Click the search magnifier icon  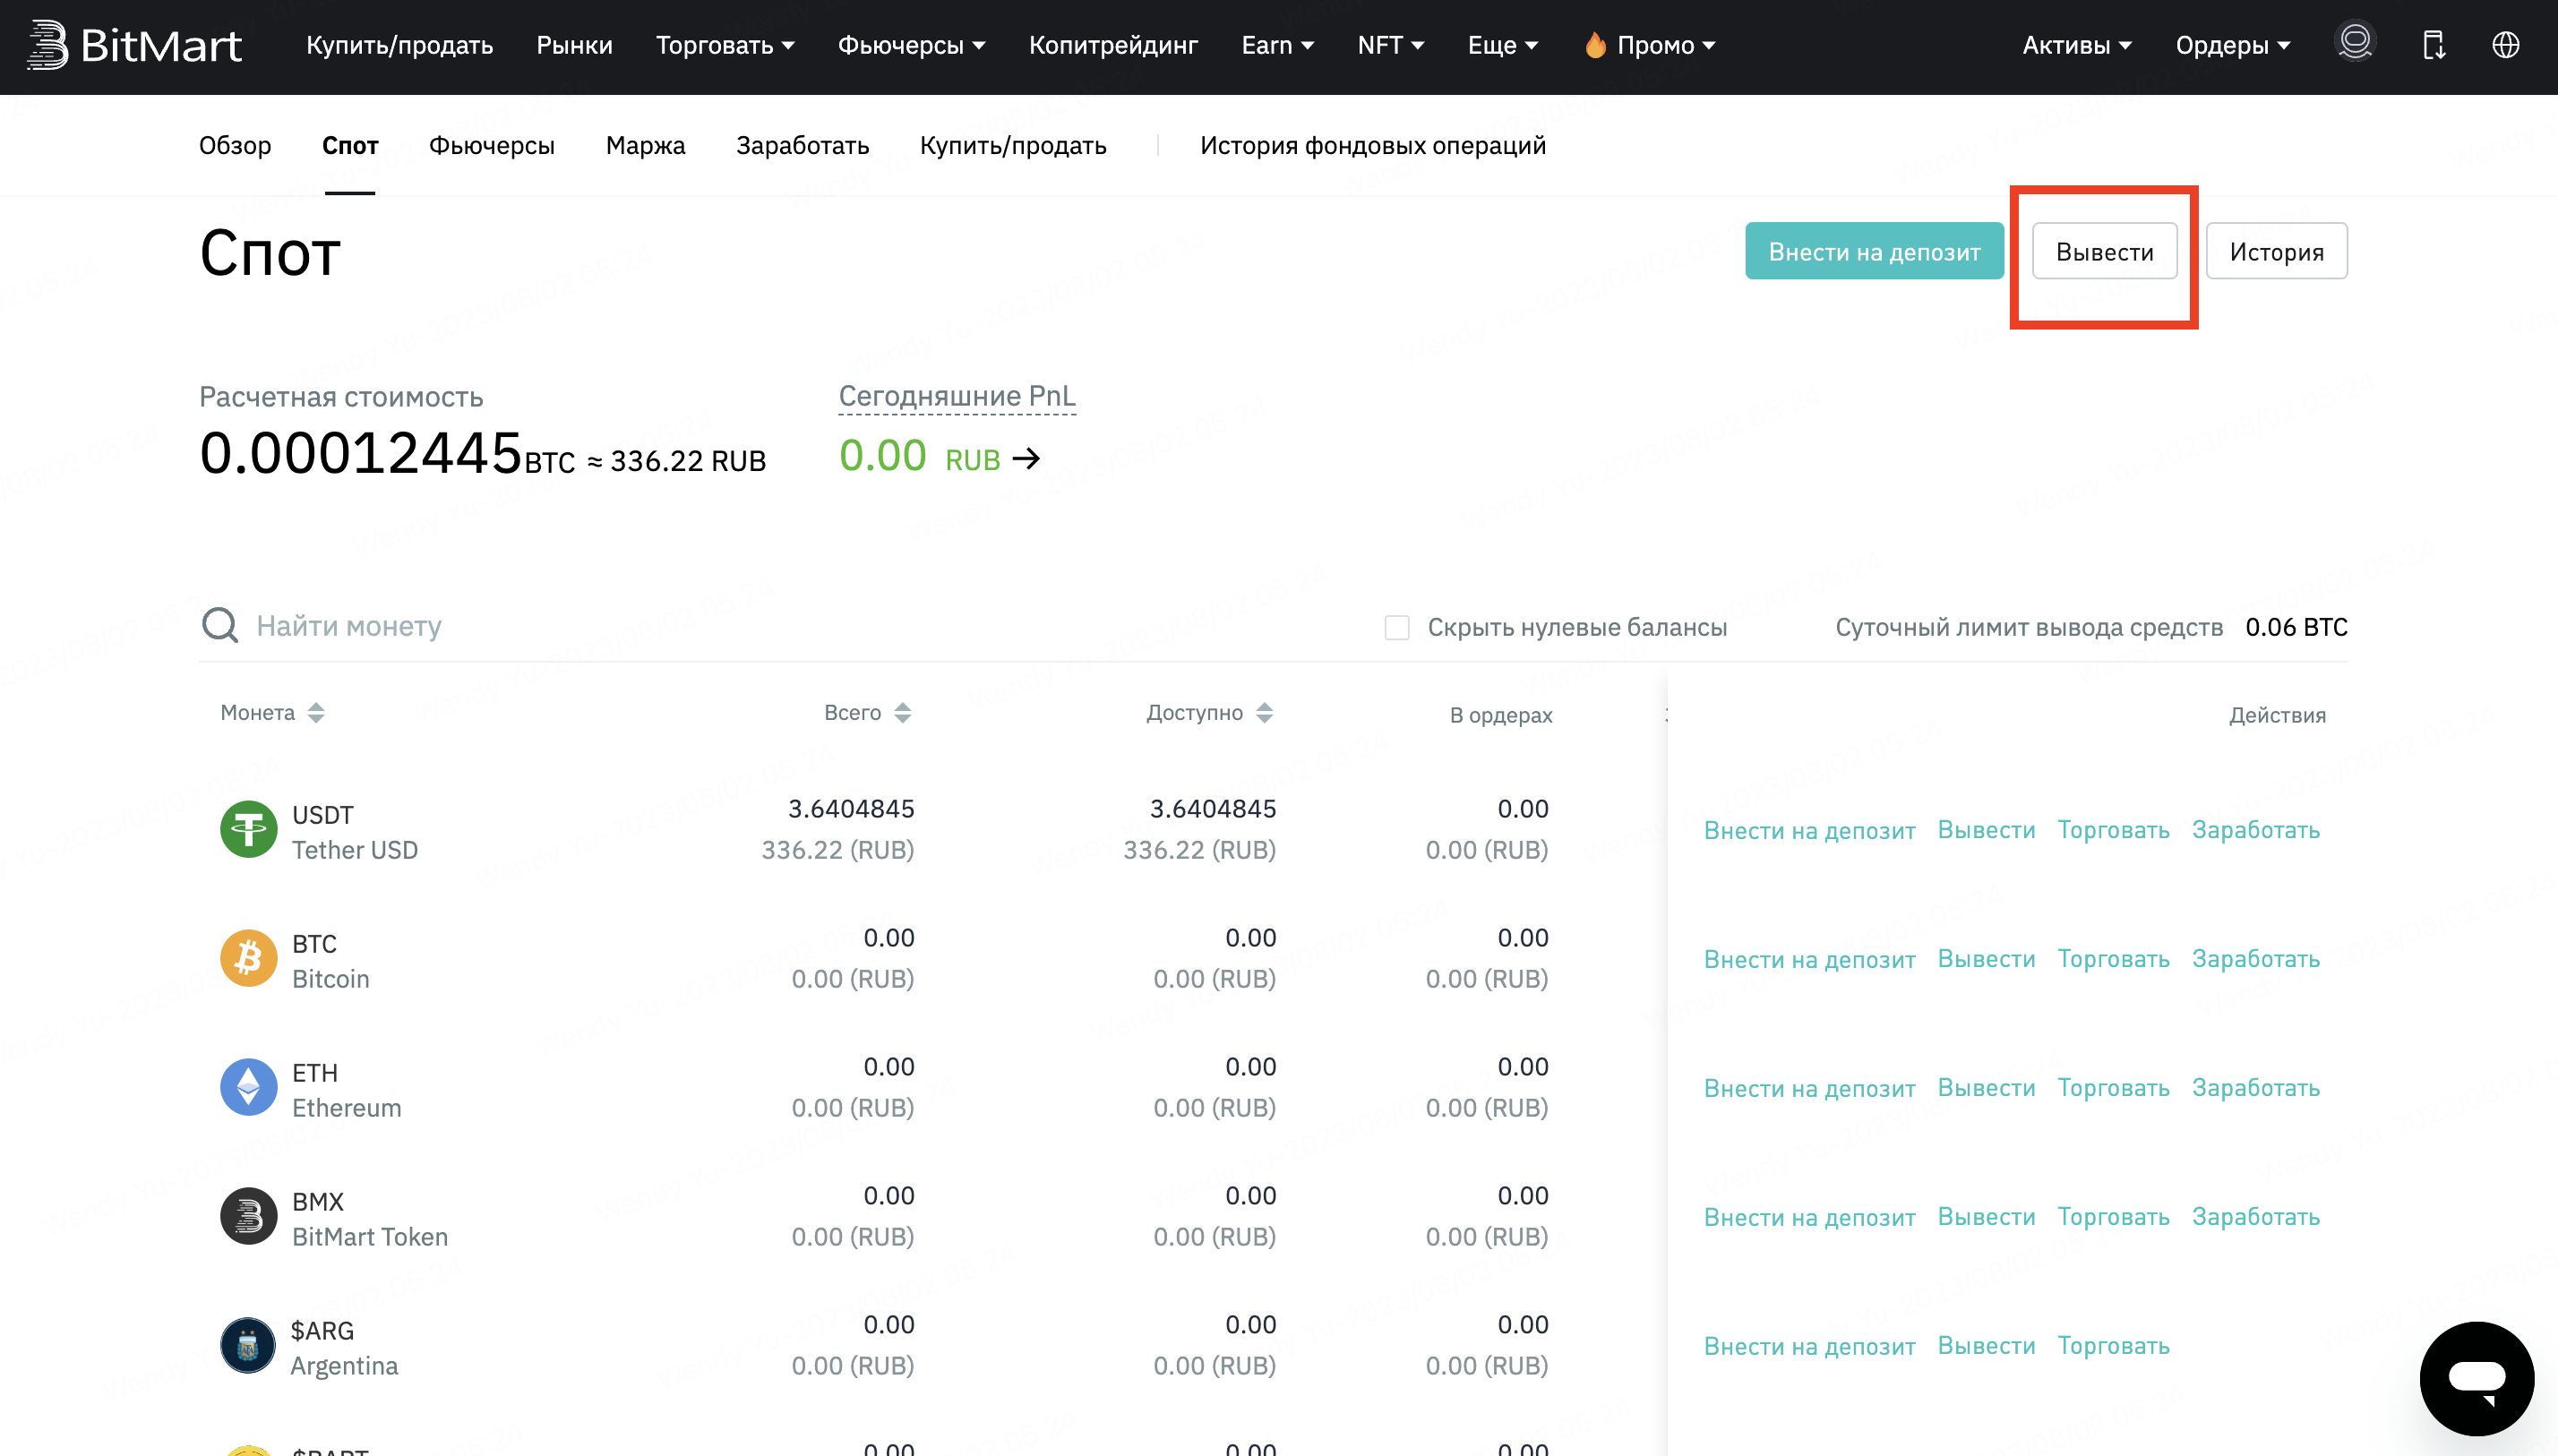pyautogui.click(x=220, y=625)
